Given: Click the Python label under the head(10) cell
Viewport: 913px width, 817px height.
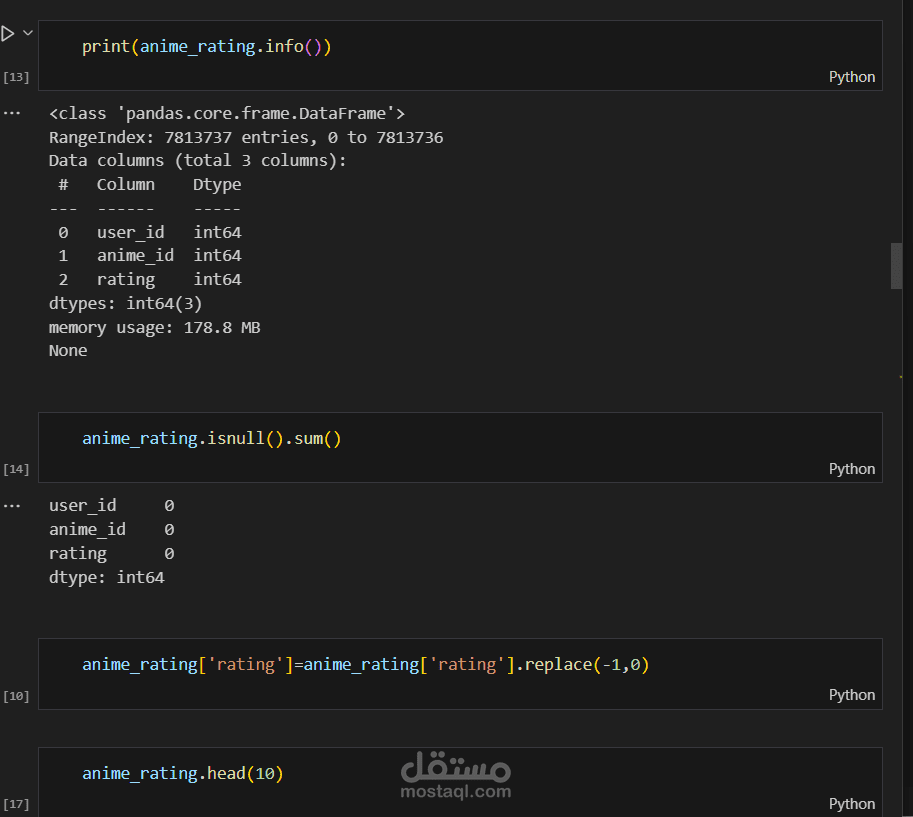Looking at the screenshot, I should coord(851,803).
